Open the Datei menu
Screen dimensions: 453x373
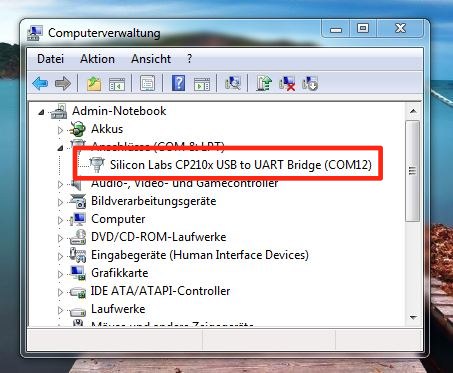(x=51, y=59)
